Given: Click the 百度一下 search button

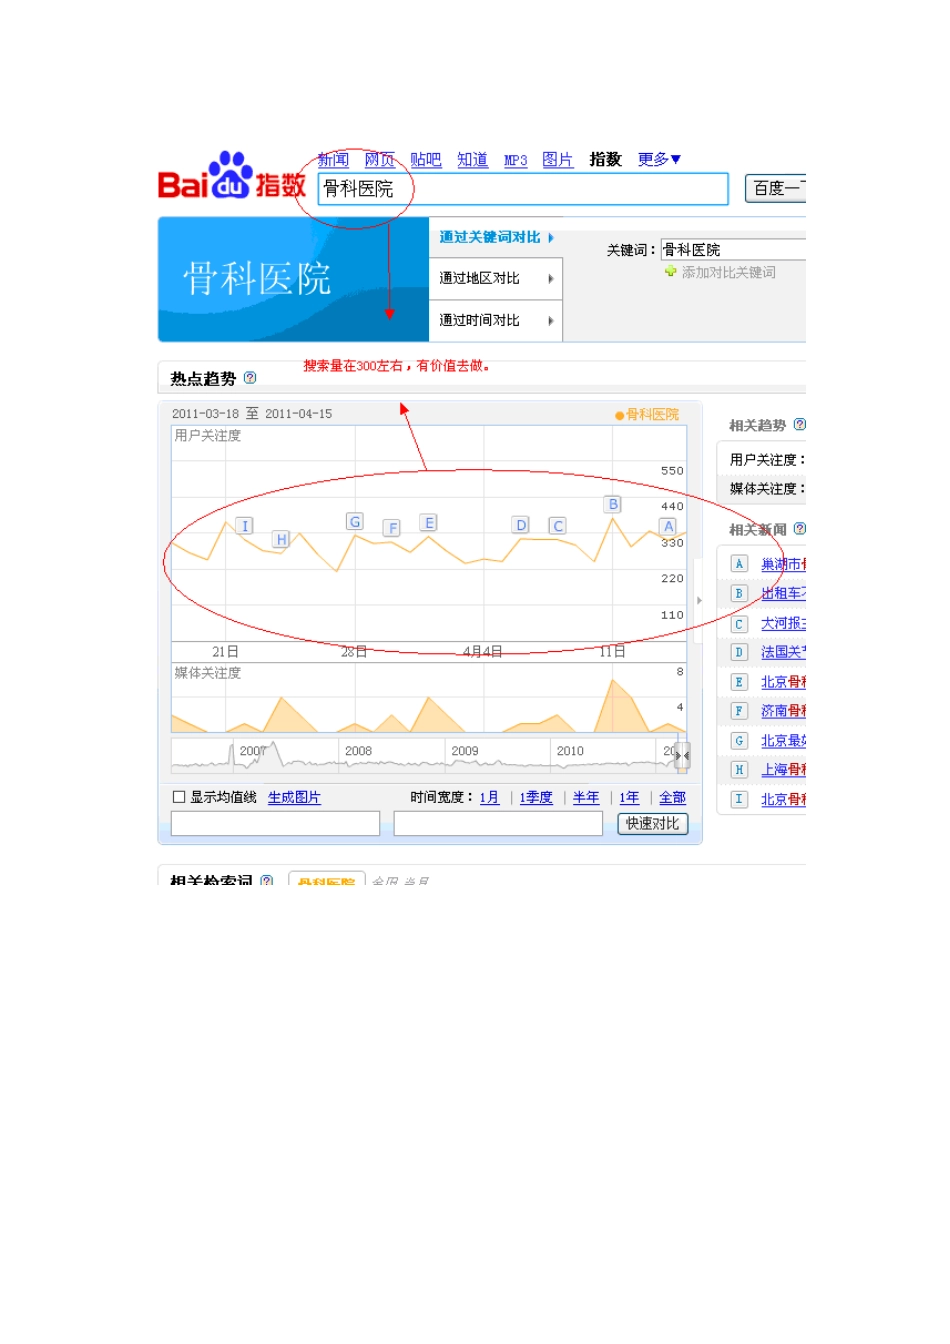Looking at the screenshot, I should (x=776, y=188).
